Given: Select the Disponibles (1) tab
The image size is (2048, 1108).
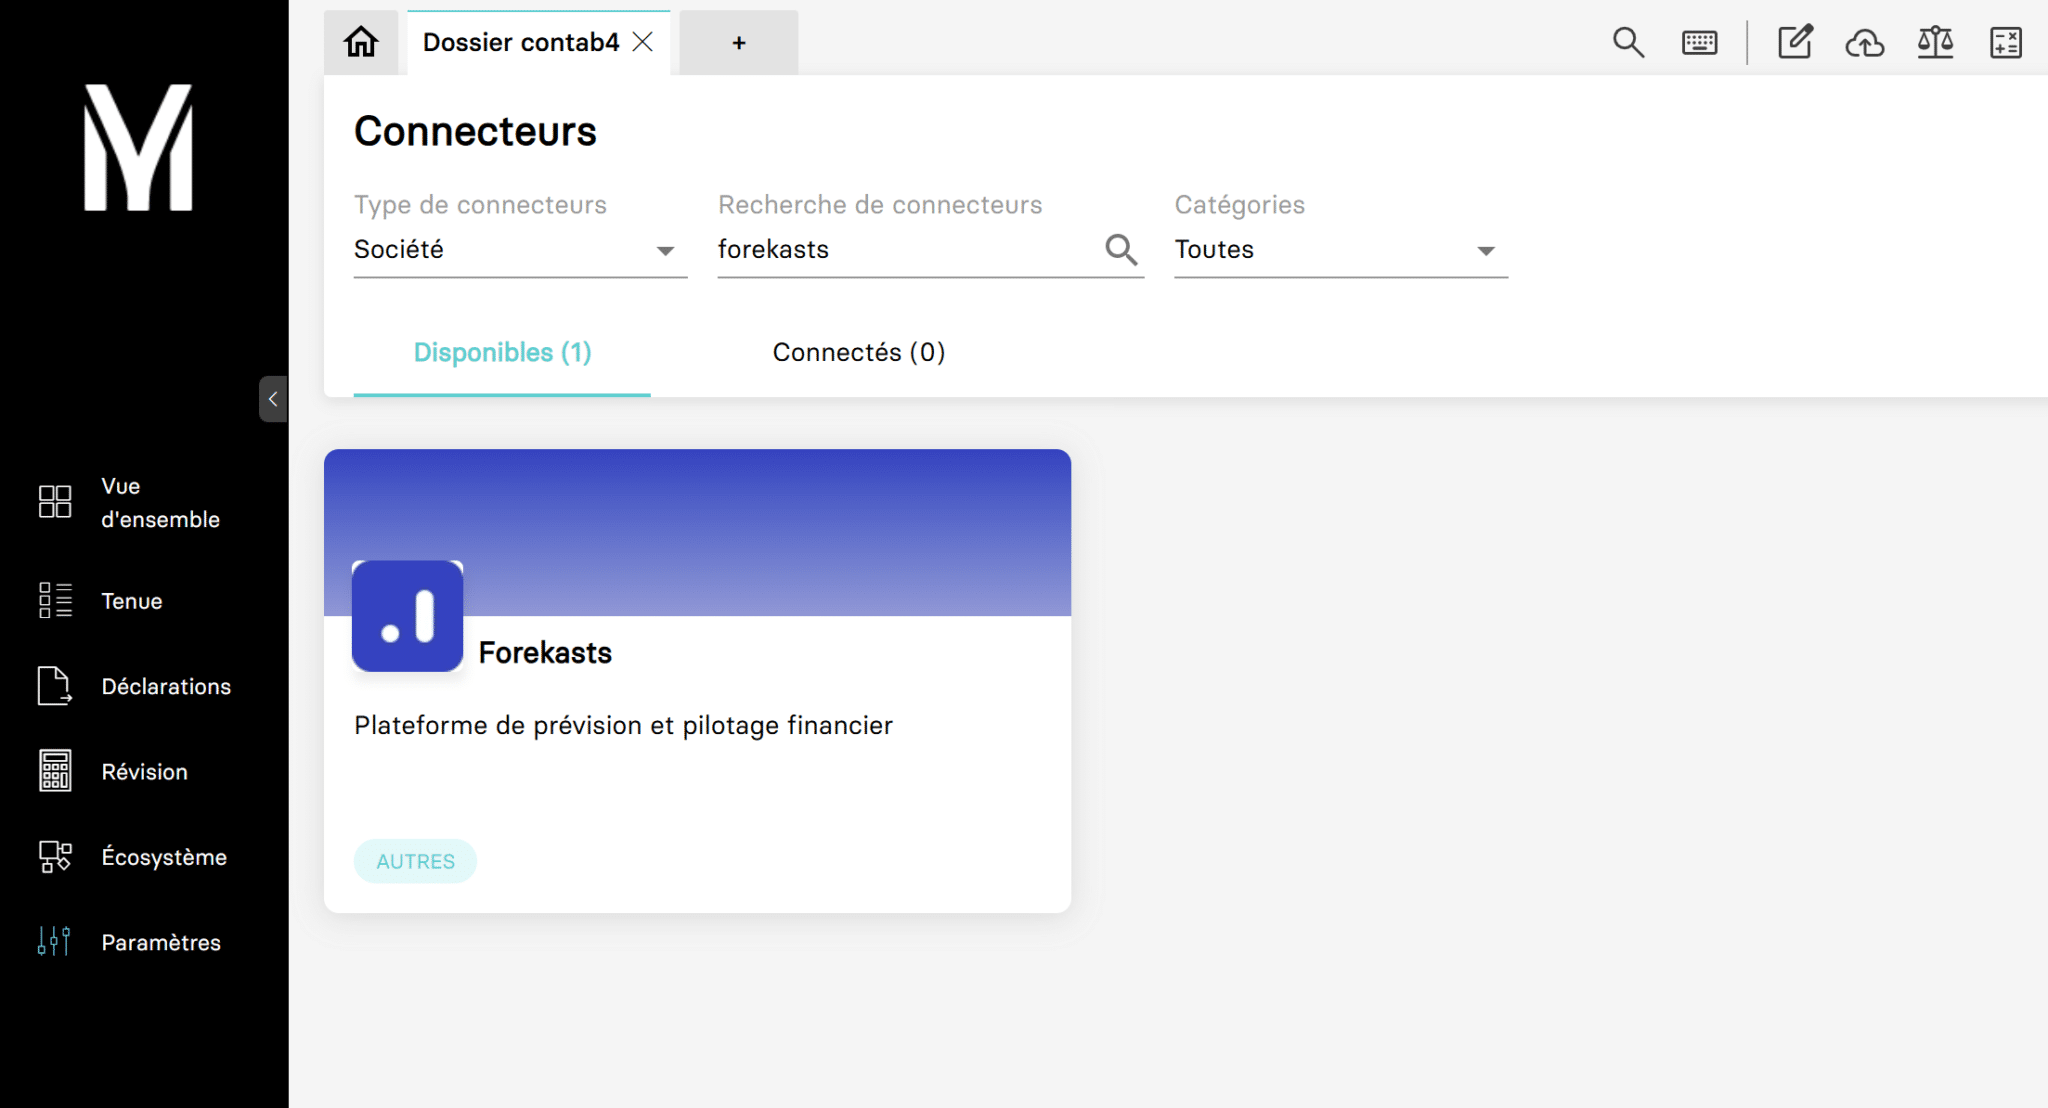Looking at the screenshot, I should (x=502, y=352).
